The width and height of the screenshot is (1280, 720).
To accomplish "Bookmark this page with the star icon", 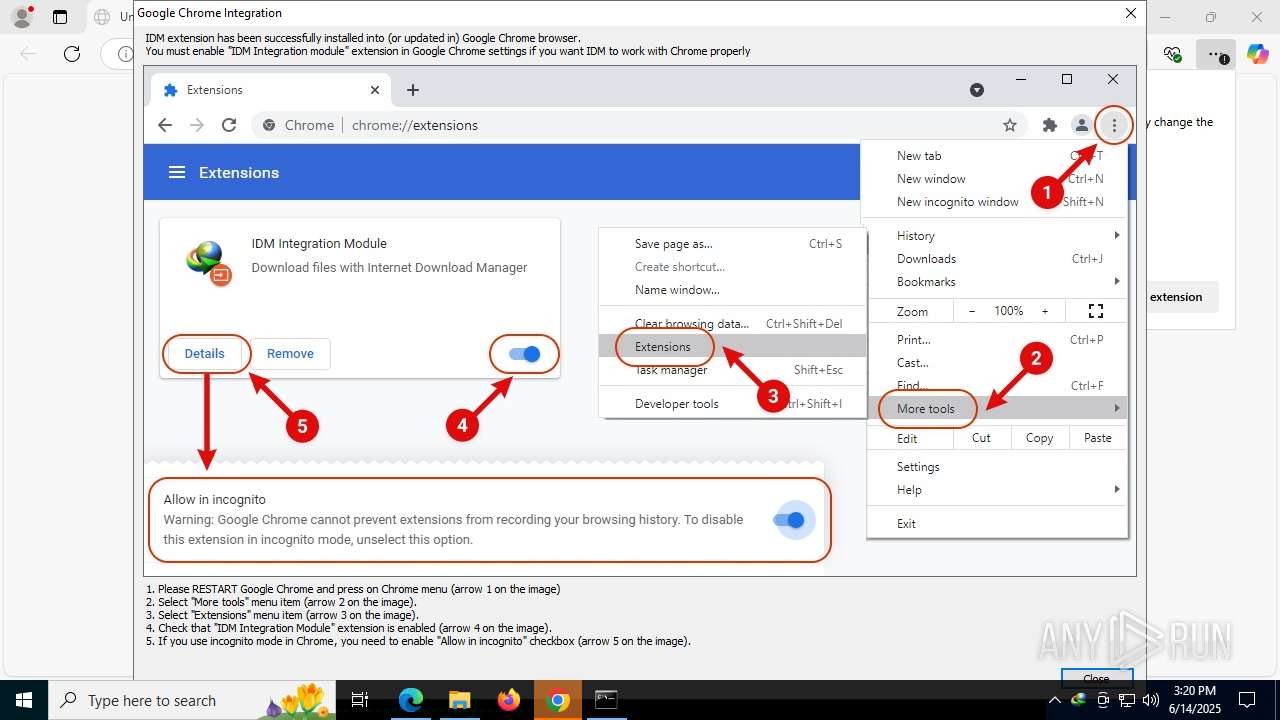I will point(1010,125).
